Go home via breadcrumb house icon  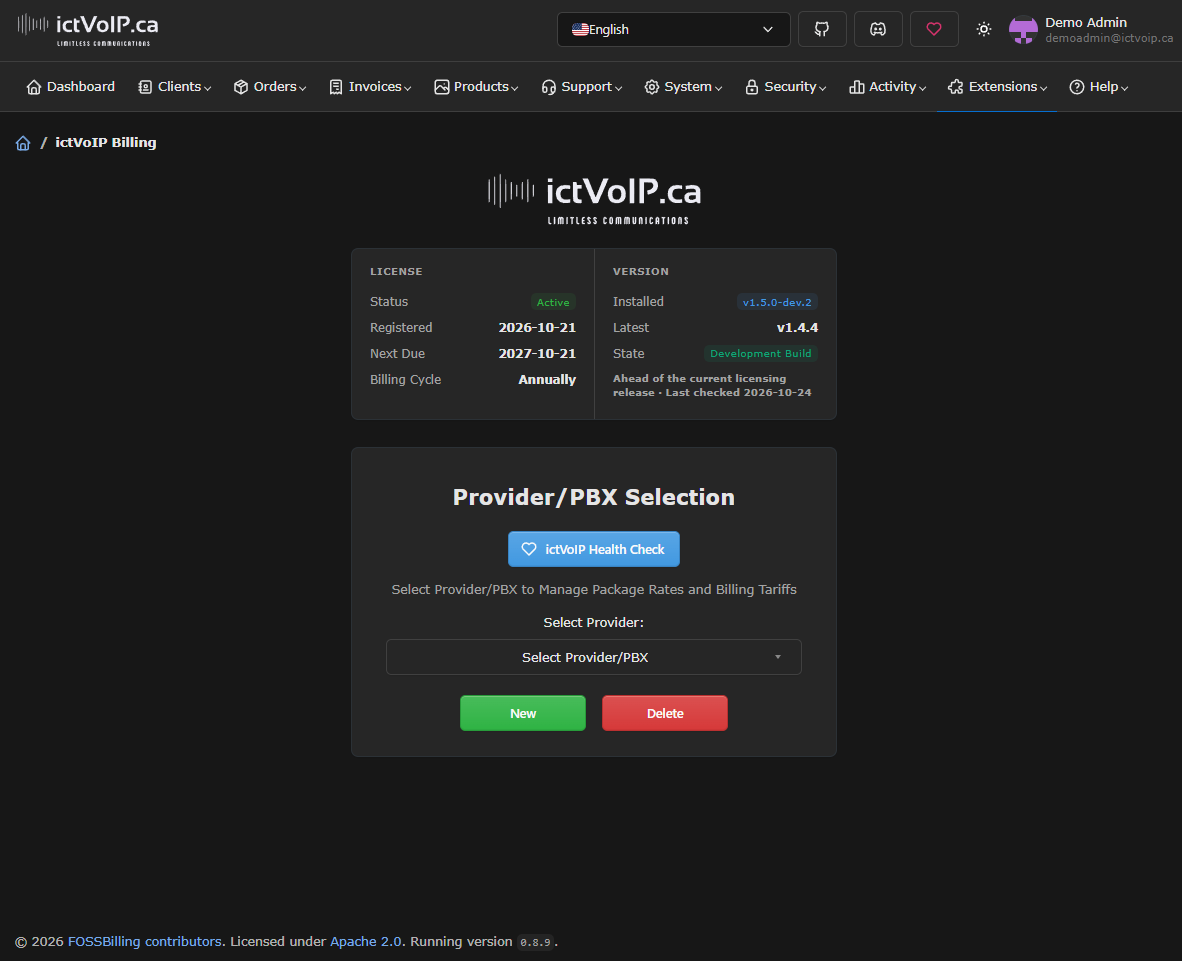(x=23, y=143)
